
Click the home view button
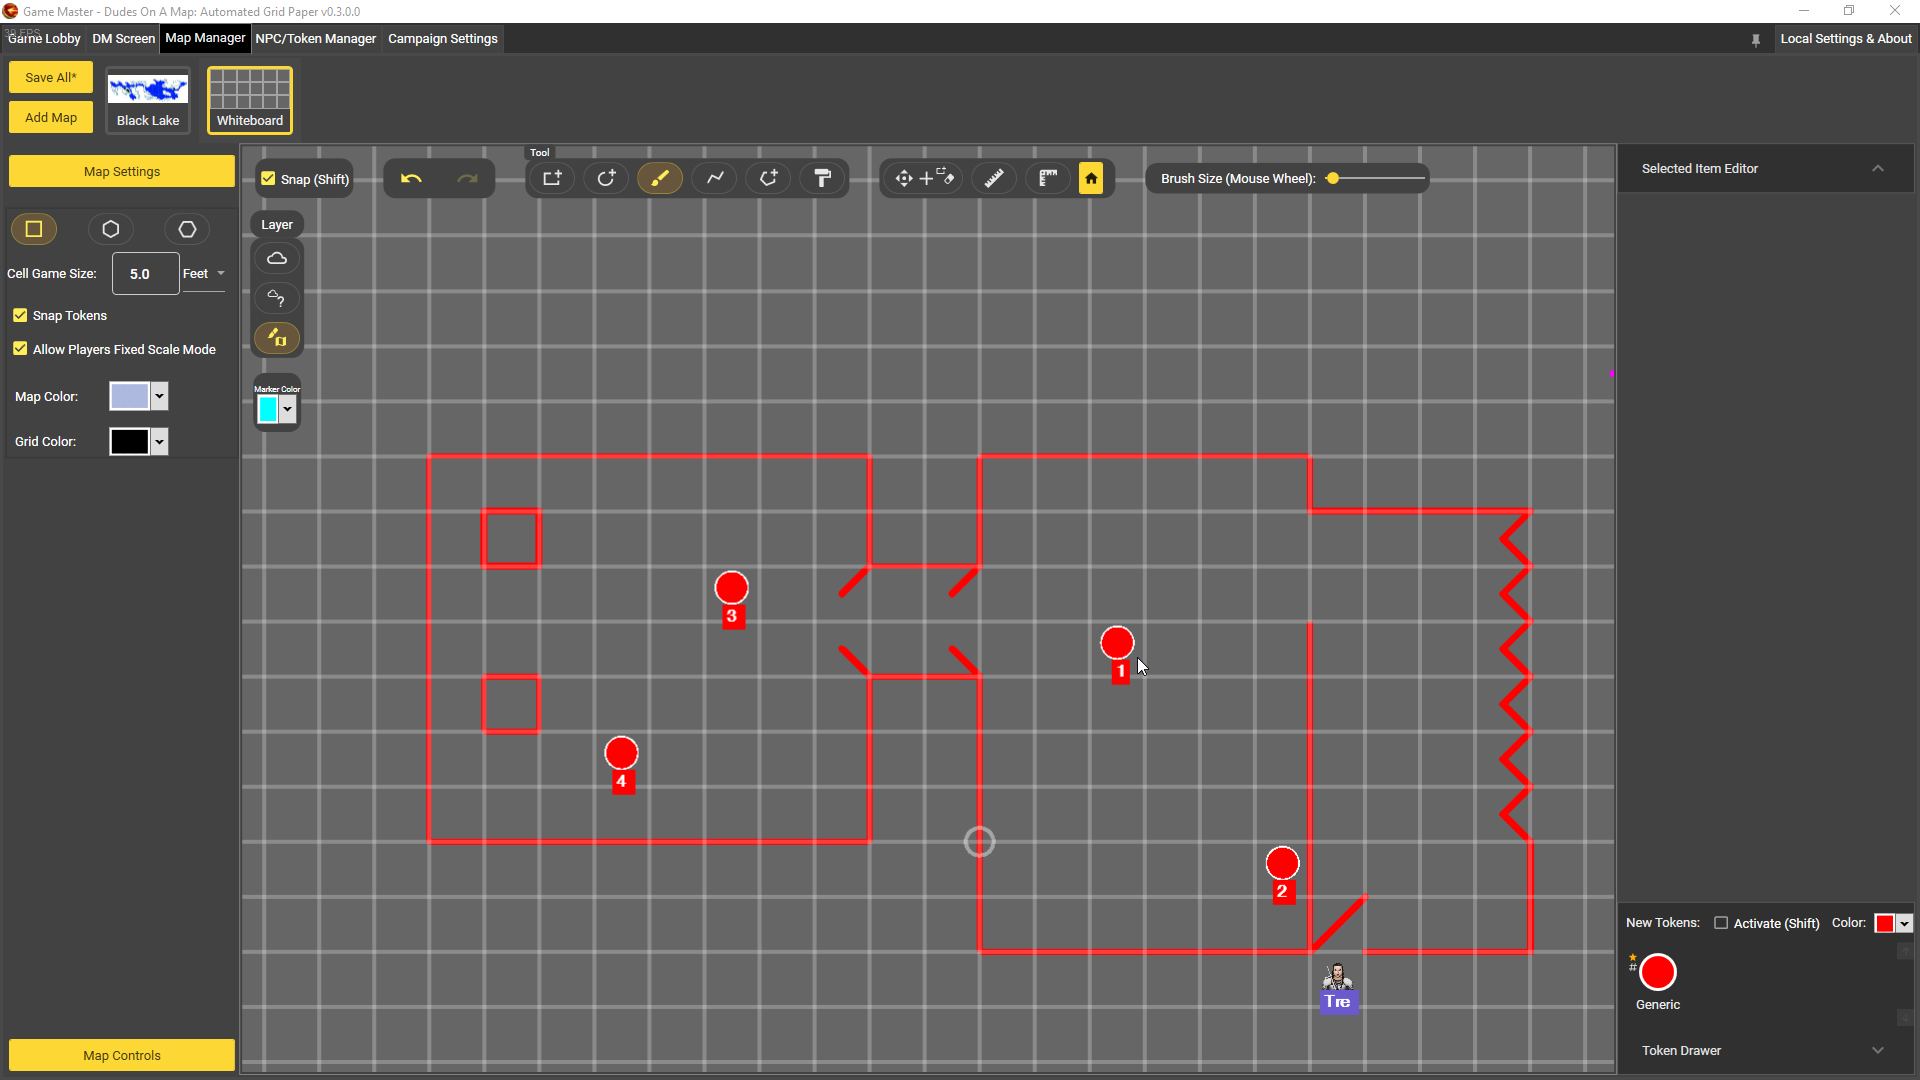(1091, 179)
